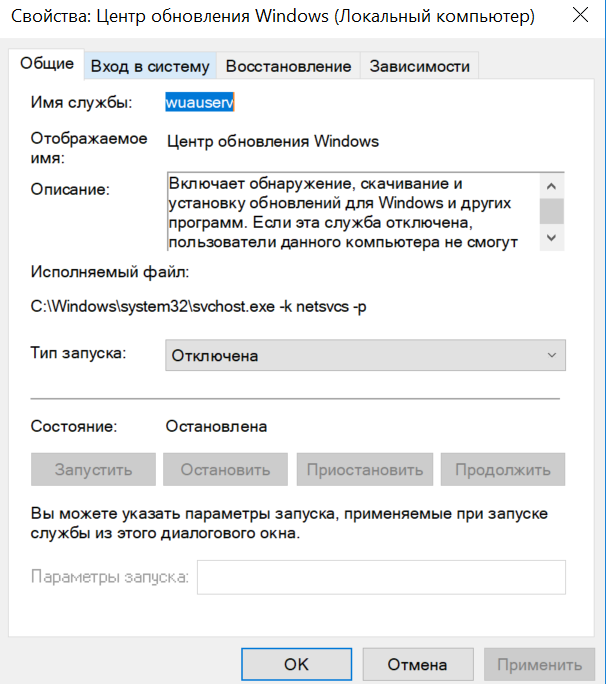
Task: Click the Остановлена status text
Action: point(216,426)
